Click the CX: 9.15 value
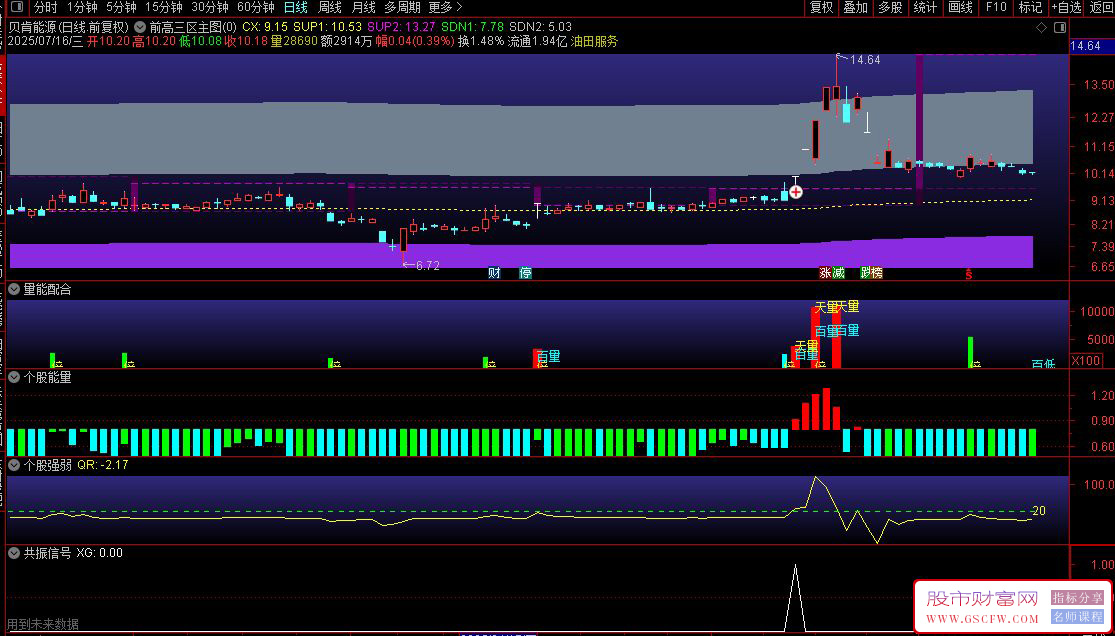This screenshot has height=636, width=1115. (x=265, y=28)
